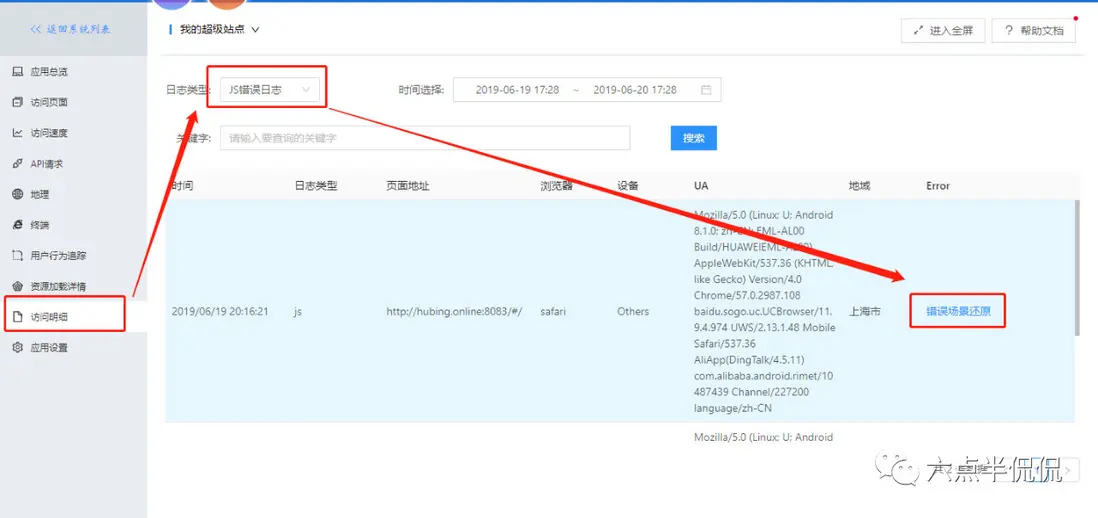This screenshot has width=1098, height=518.
Task: Click the end time 2019-06-20 17:28 field
Action: point(634,90)
